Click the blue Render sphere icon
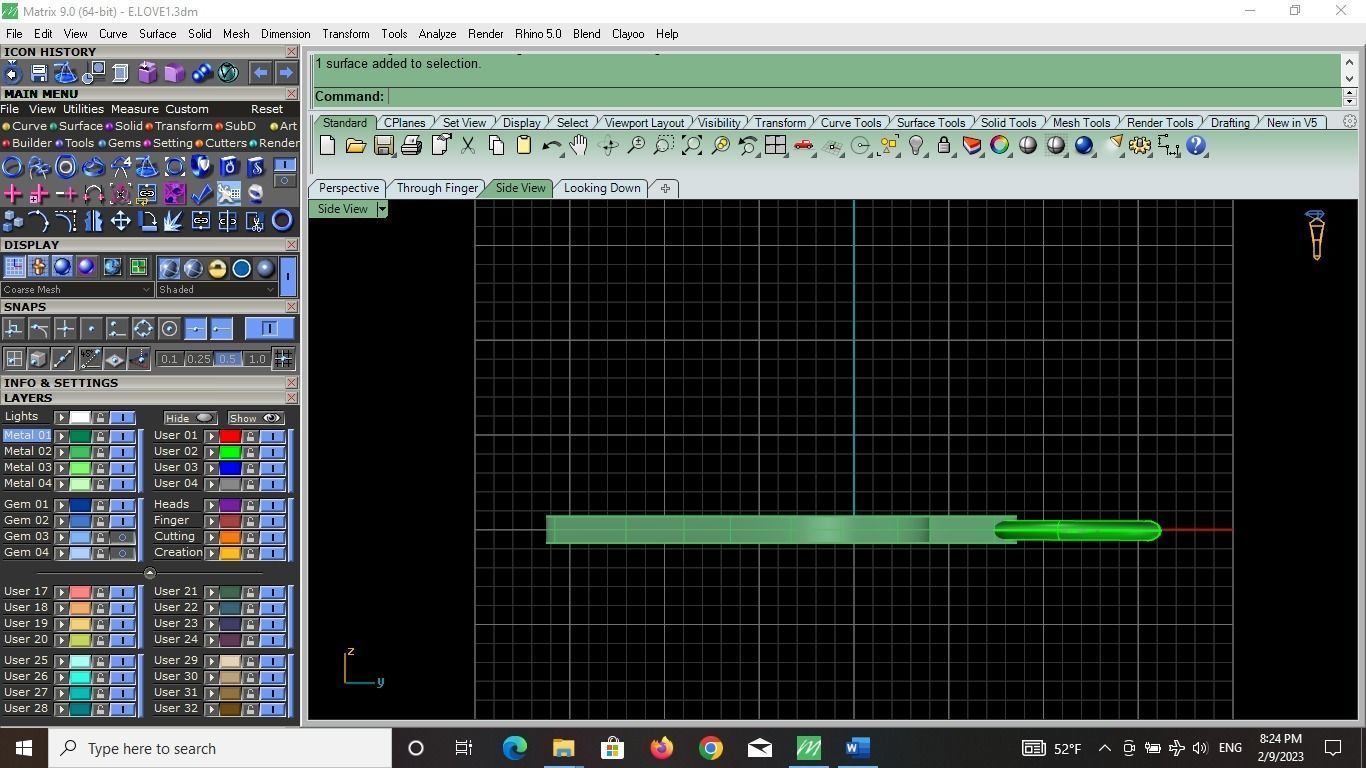 1083,146
